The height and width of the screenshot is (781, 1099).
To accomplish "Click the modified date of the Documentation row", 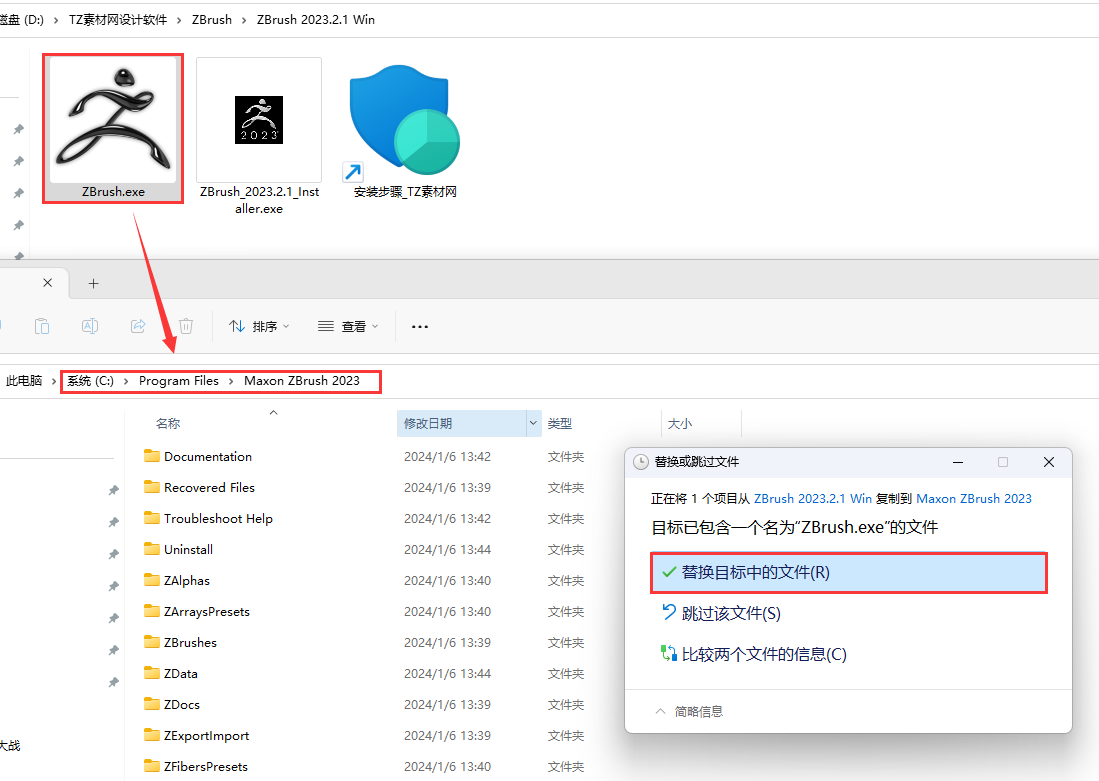I will [447, 456].
